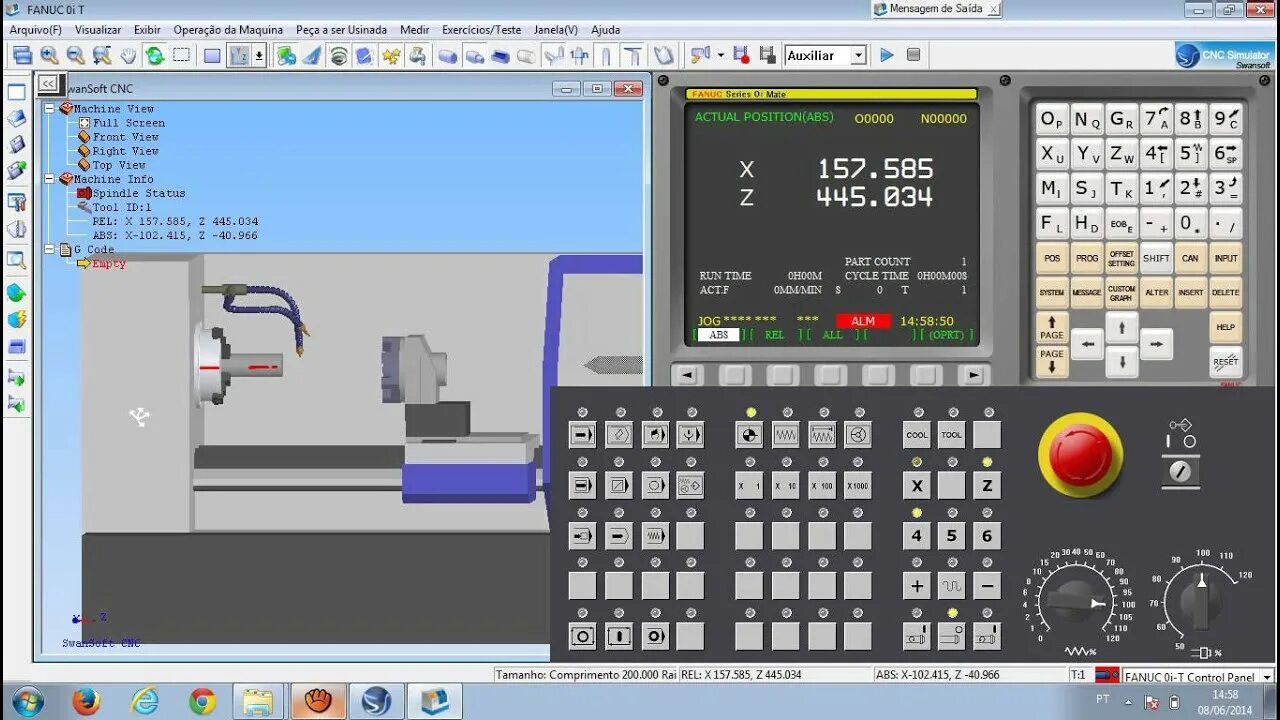Select the X 1 increment button
The width and height of the screenshot is (1280, 720).
[750, 486]
